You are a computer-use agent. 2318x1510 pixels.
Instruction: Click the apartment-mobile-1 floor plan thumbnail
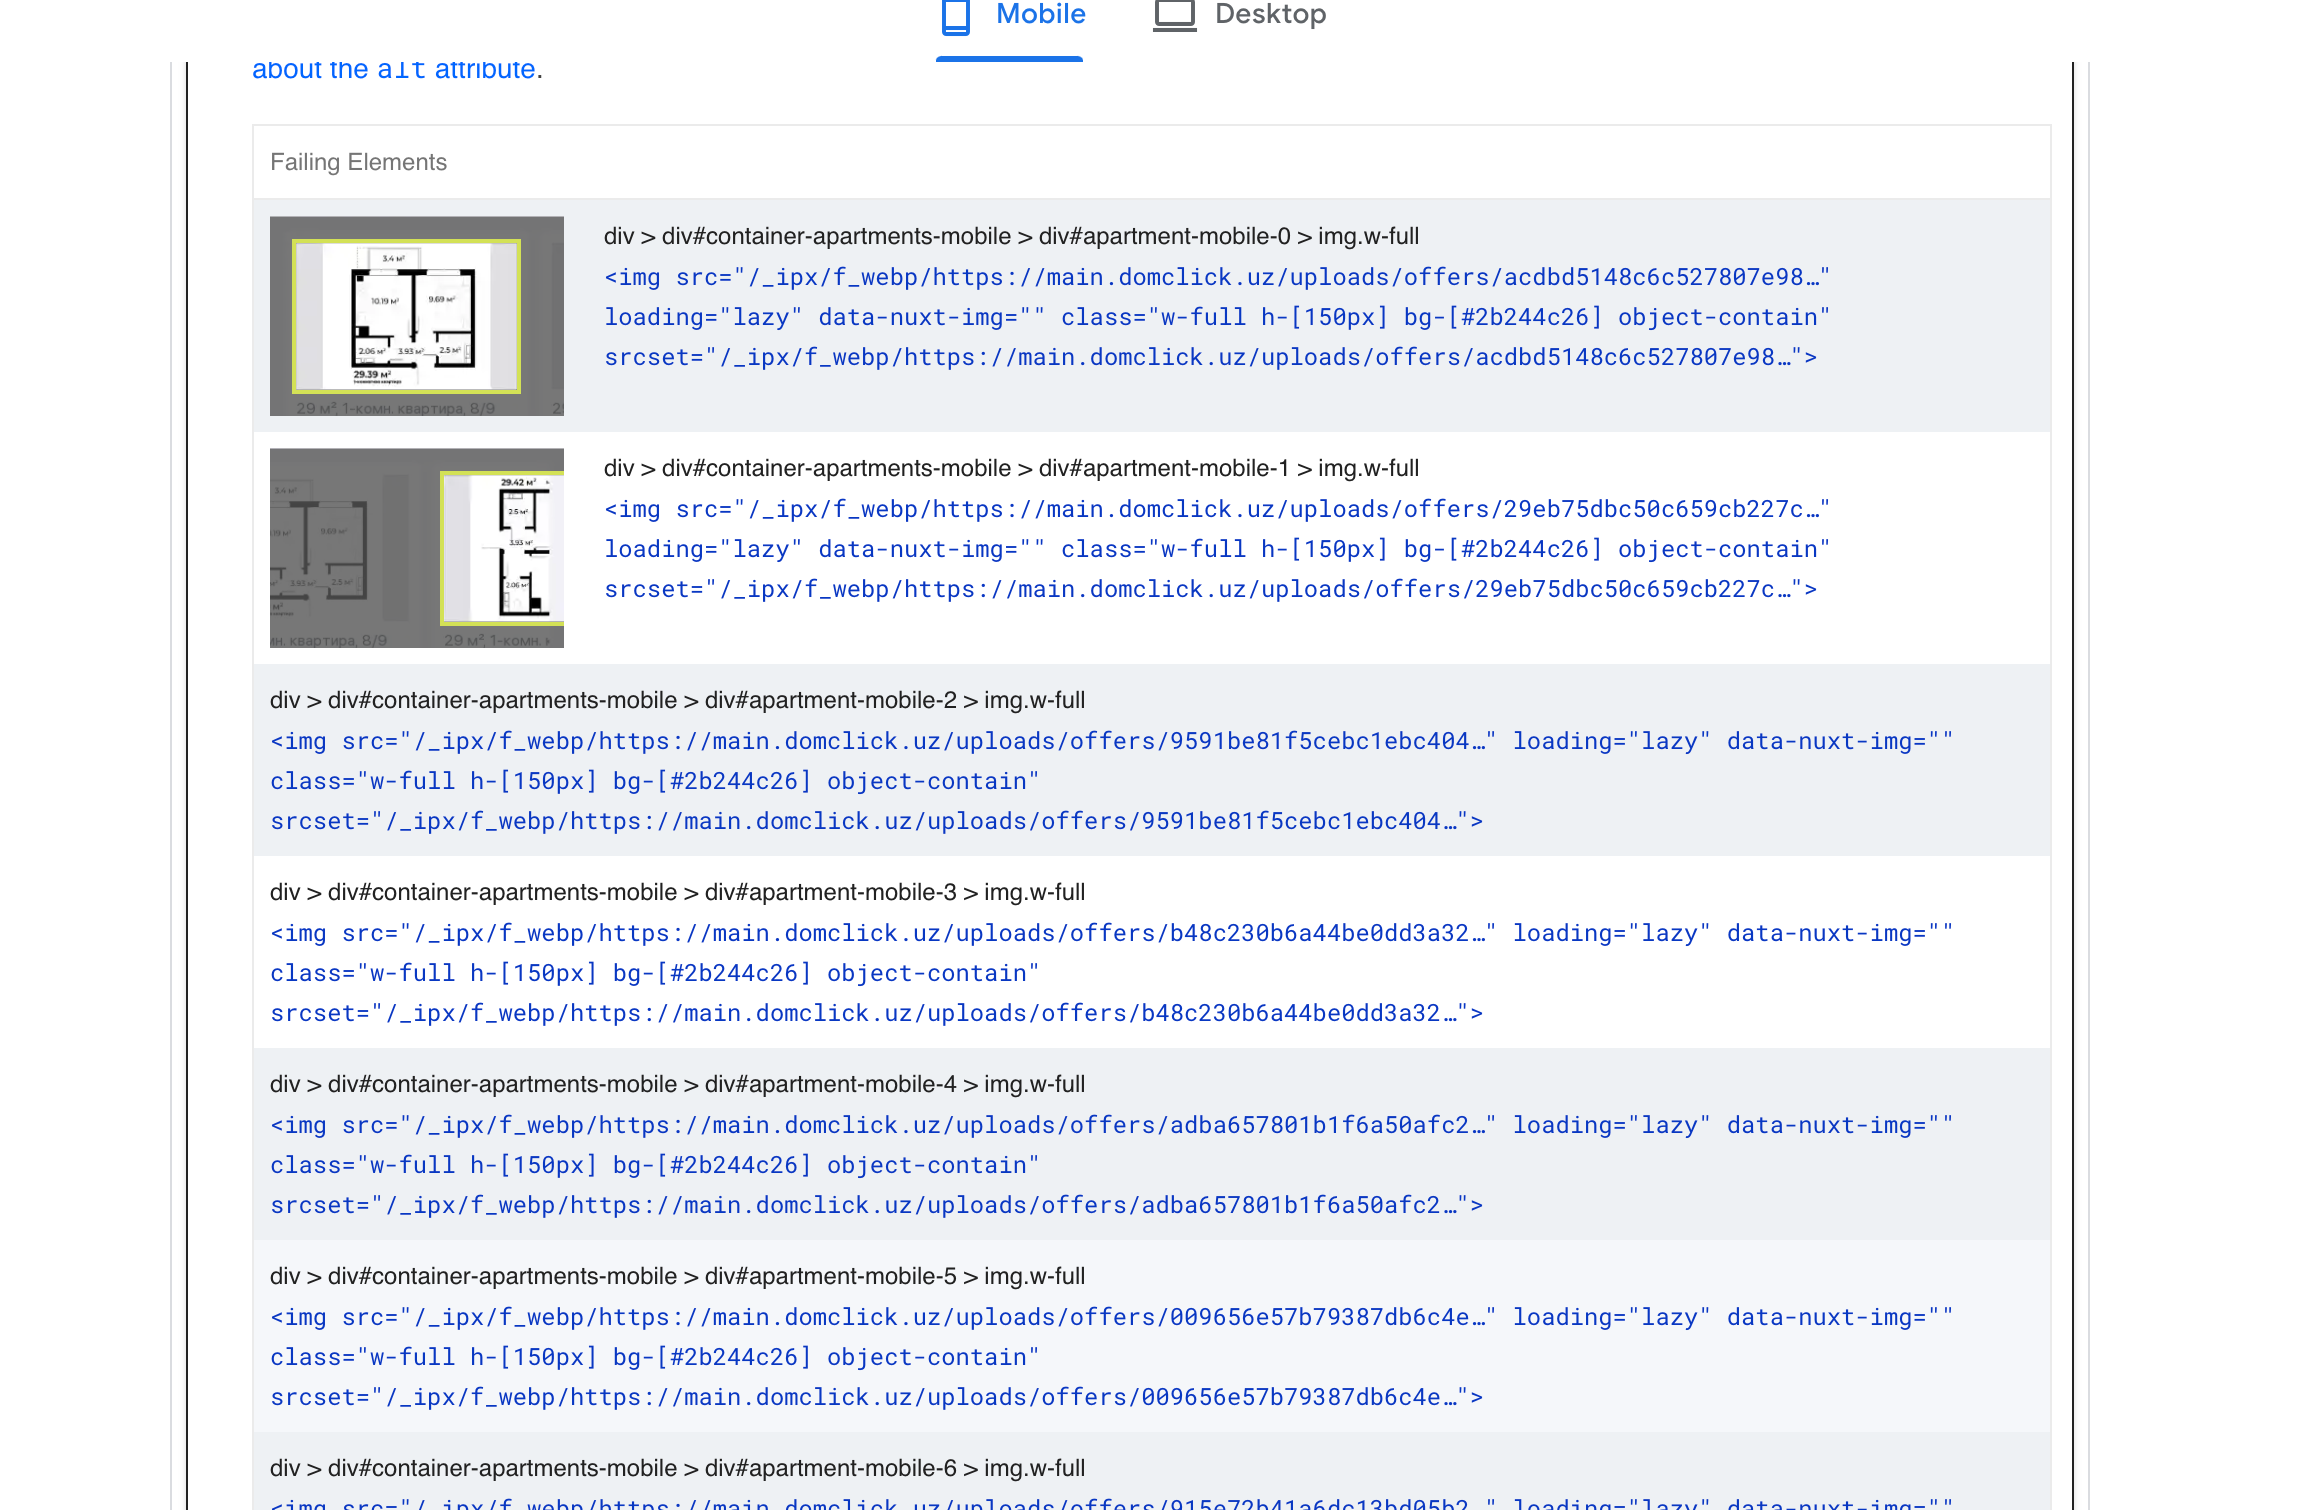pos(417,548)
